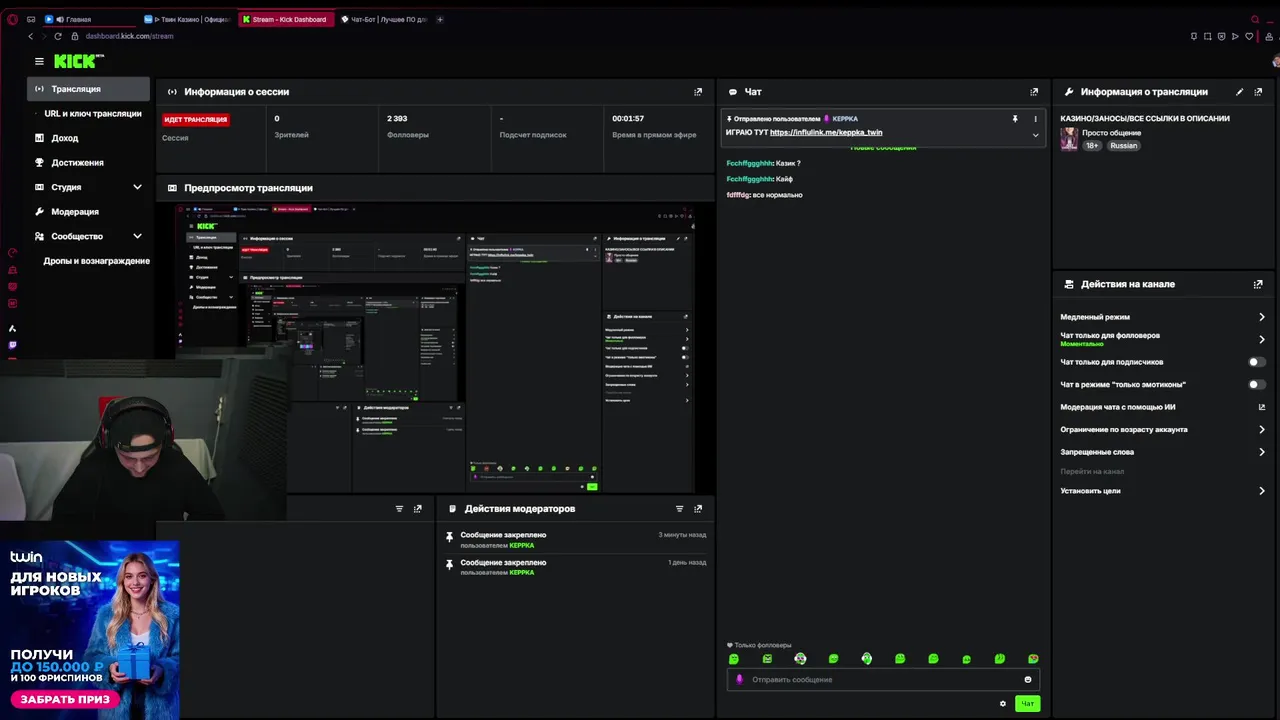Go back in the browser
Screen dimensions: 1280x720
[30, 36]
